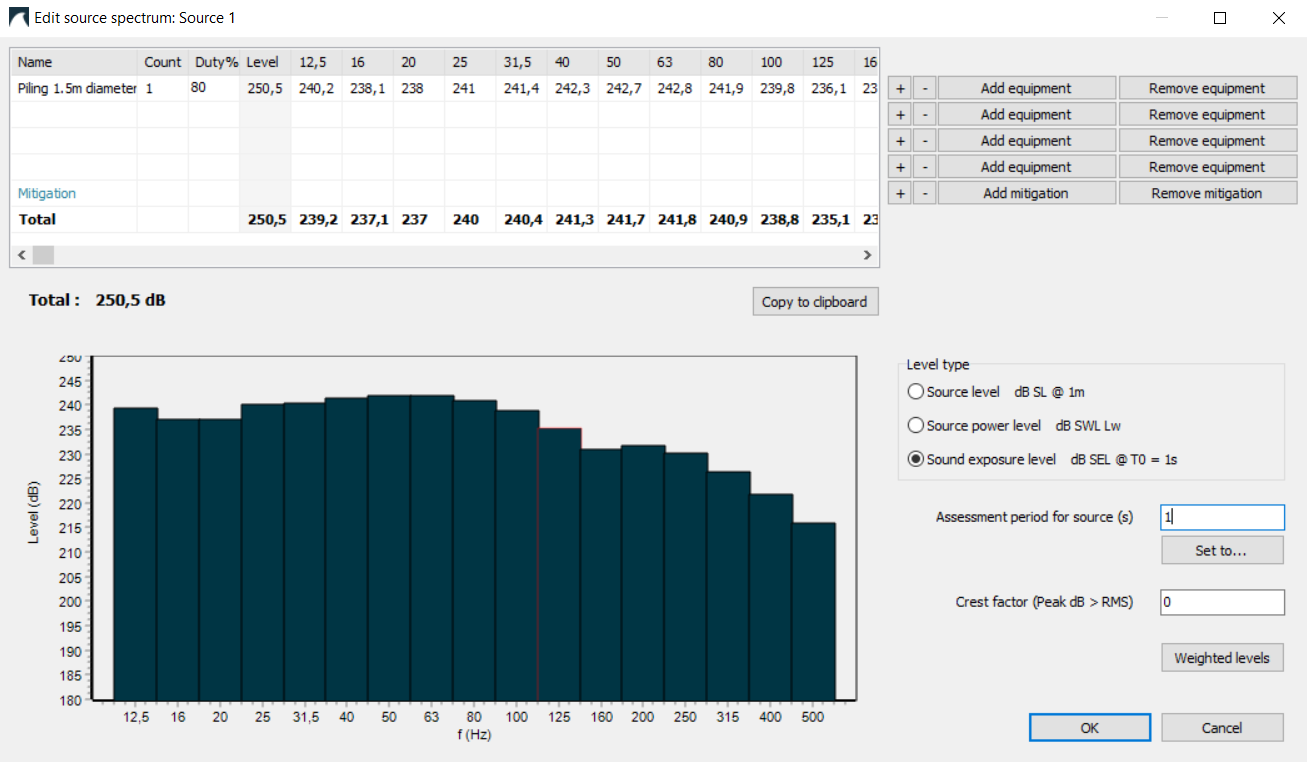Cancel the source spectrum dialog
The height and width of the screenshot is (762, 1307).
coord(1222,728)
